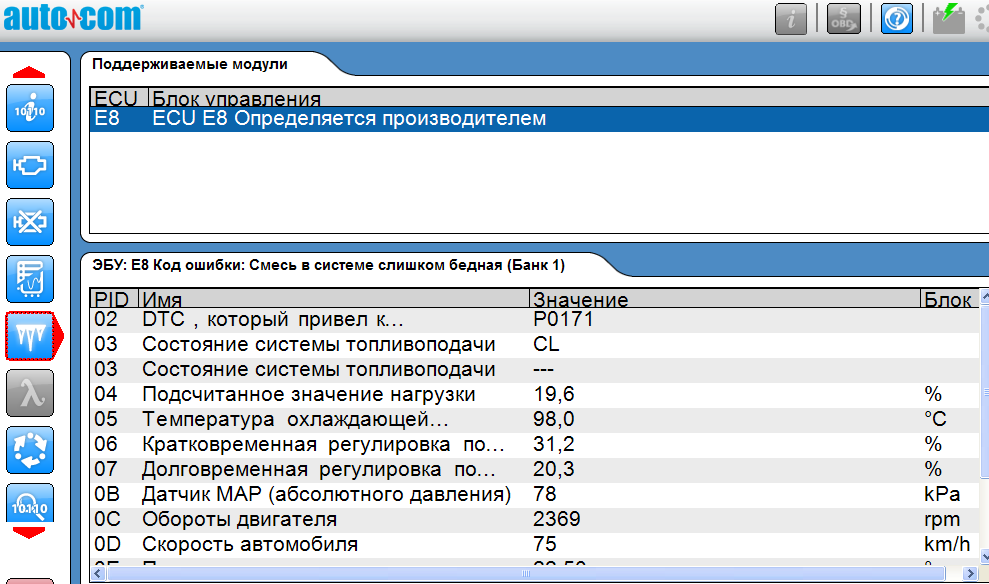The width and height of the screenshot is (989, 584).
Task: Click the horizontal scrollbar below the data table
Action: click(x=525, y=574)
